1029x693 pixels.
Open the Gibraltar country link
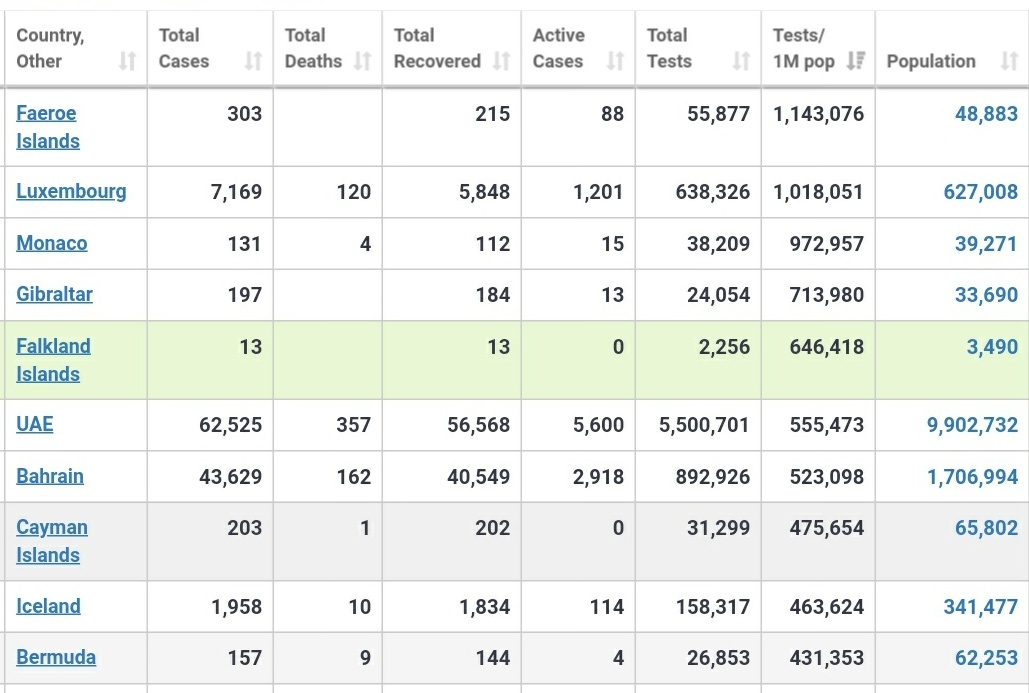point(54,294)
